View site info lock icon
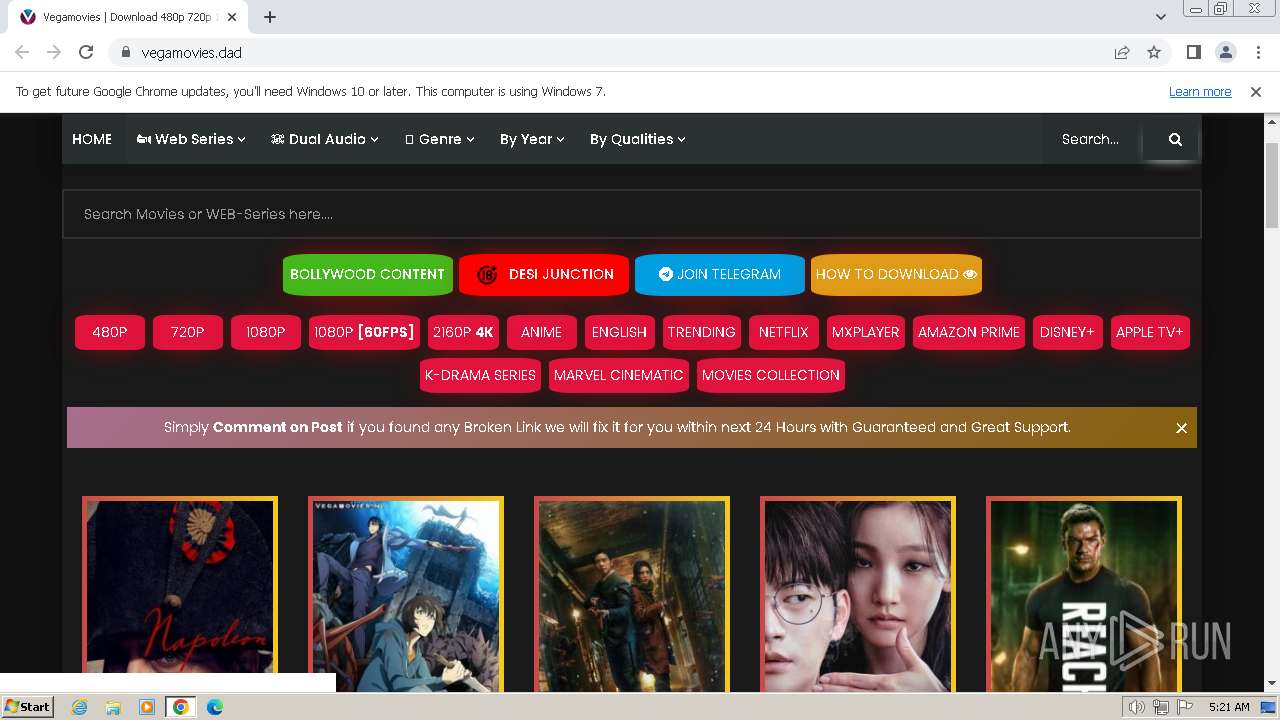 coord(125,52)
